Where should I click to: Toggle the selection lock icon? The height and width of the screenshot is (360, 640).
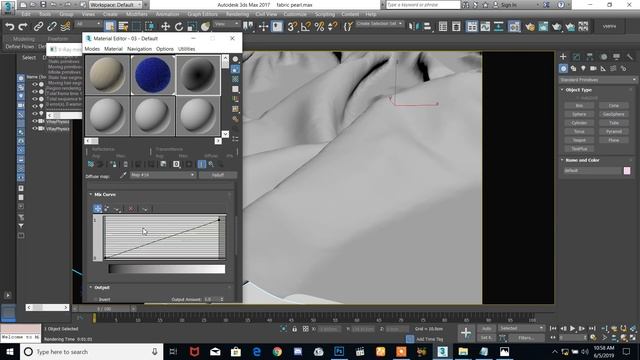coord(294,329)
